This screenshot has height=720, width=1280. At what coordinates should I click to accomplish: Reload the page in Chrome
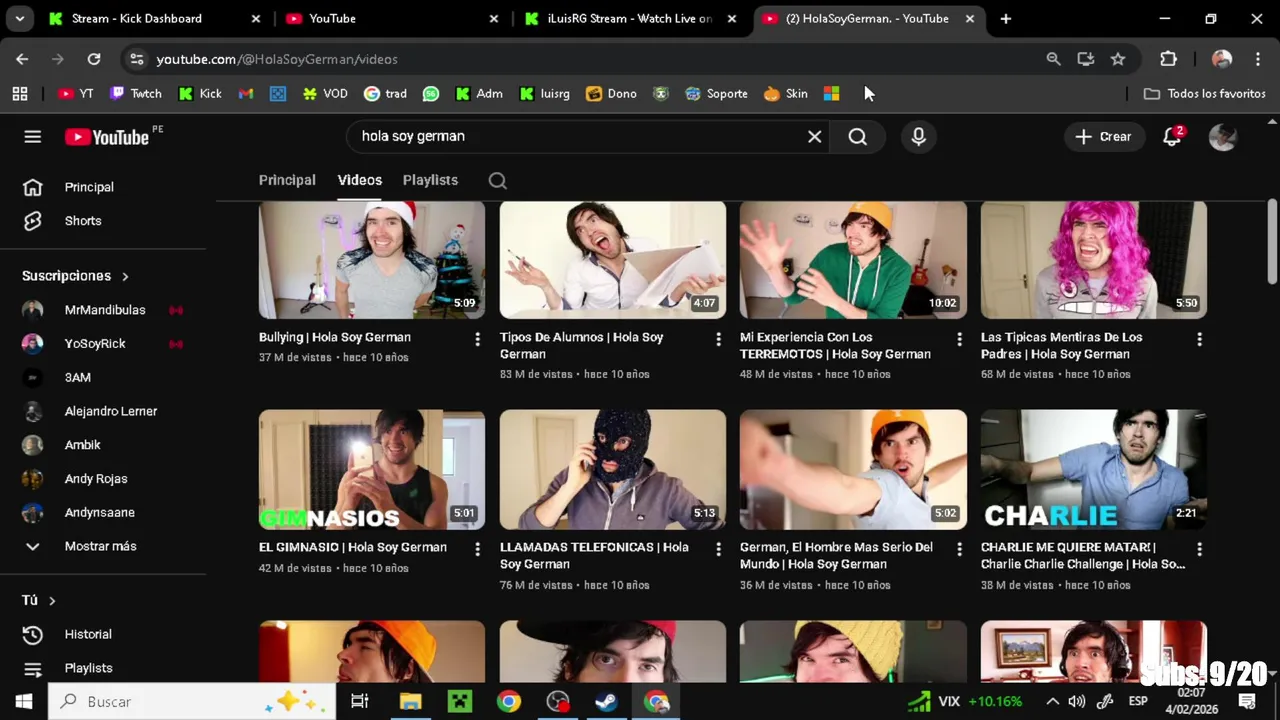point(93,59)
